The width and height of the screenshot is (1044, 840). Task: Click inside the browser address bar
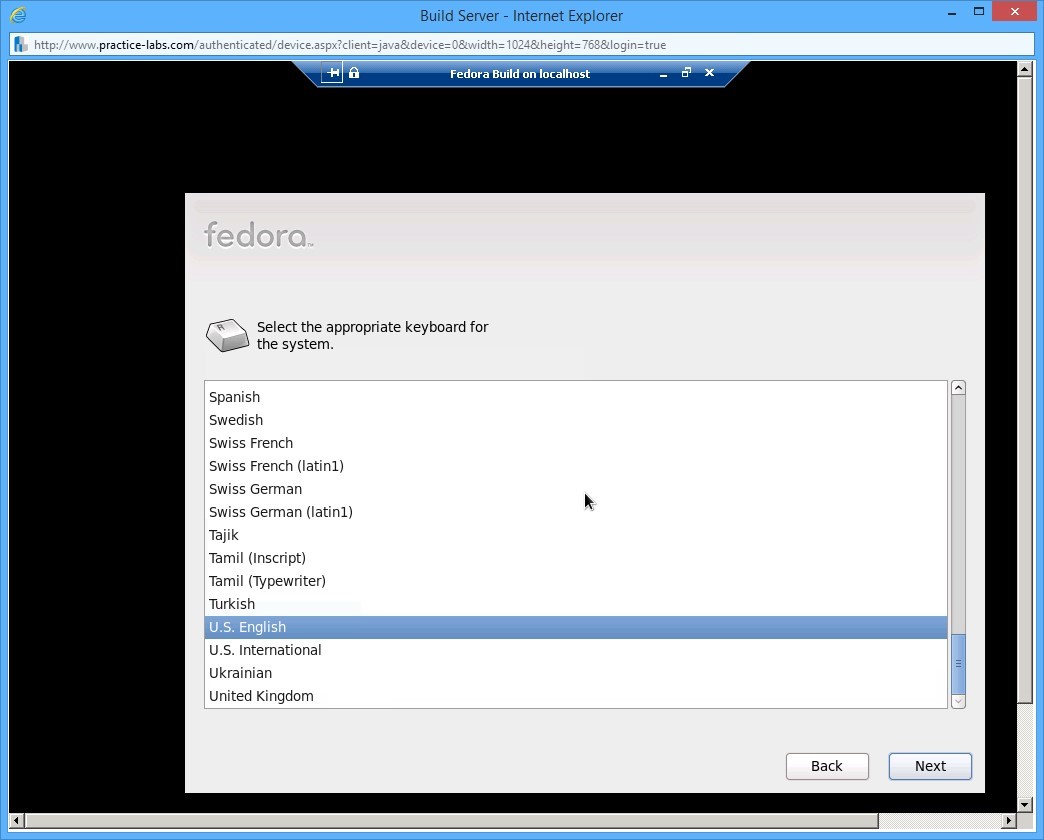(x=400, y=44)
